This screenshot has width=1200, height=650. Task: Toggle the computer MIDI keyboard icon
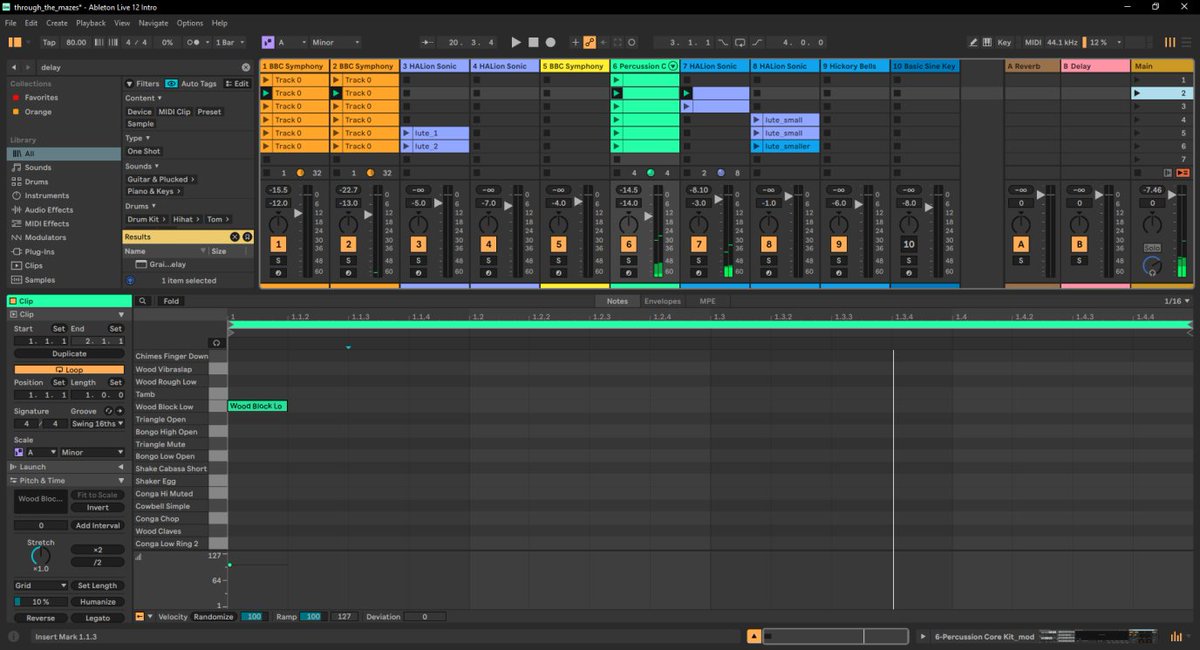[x=988, y=42]
